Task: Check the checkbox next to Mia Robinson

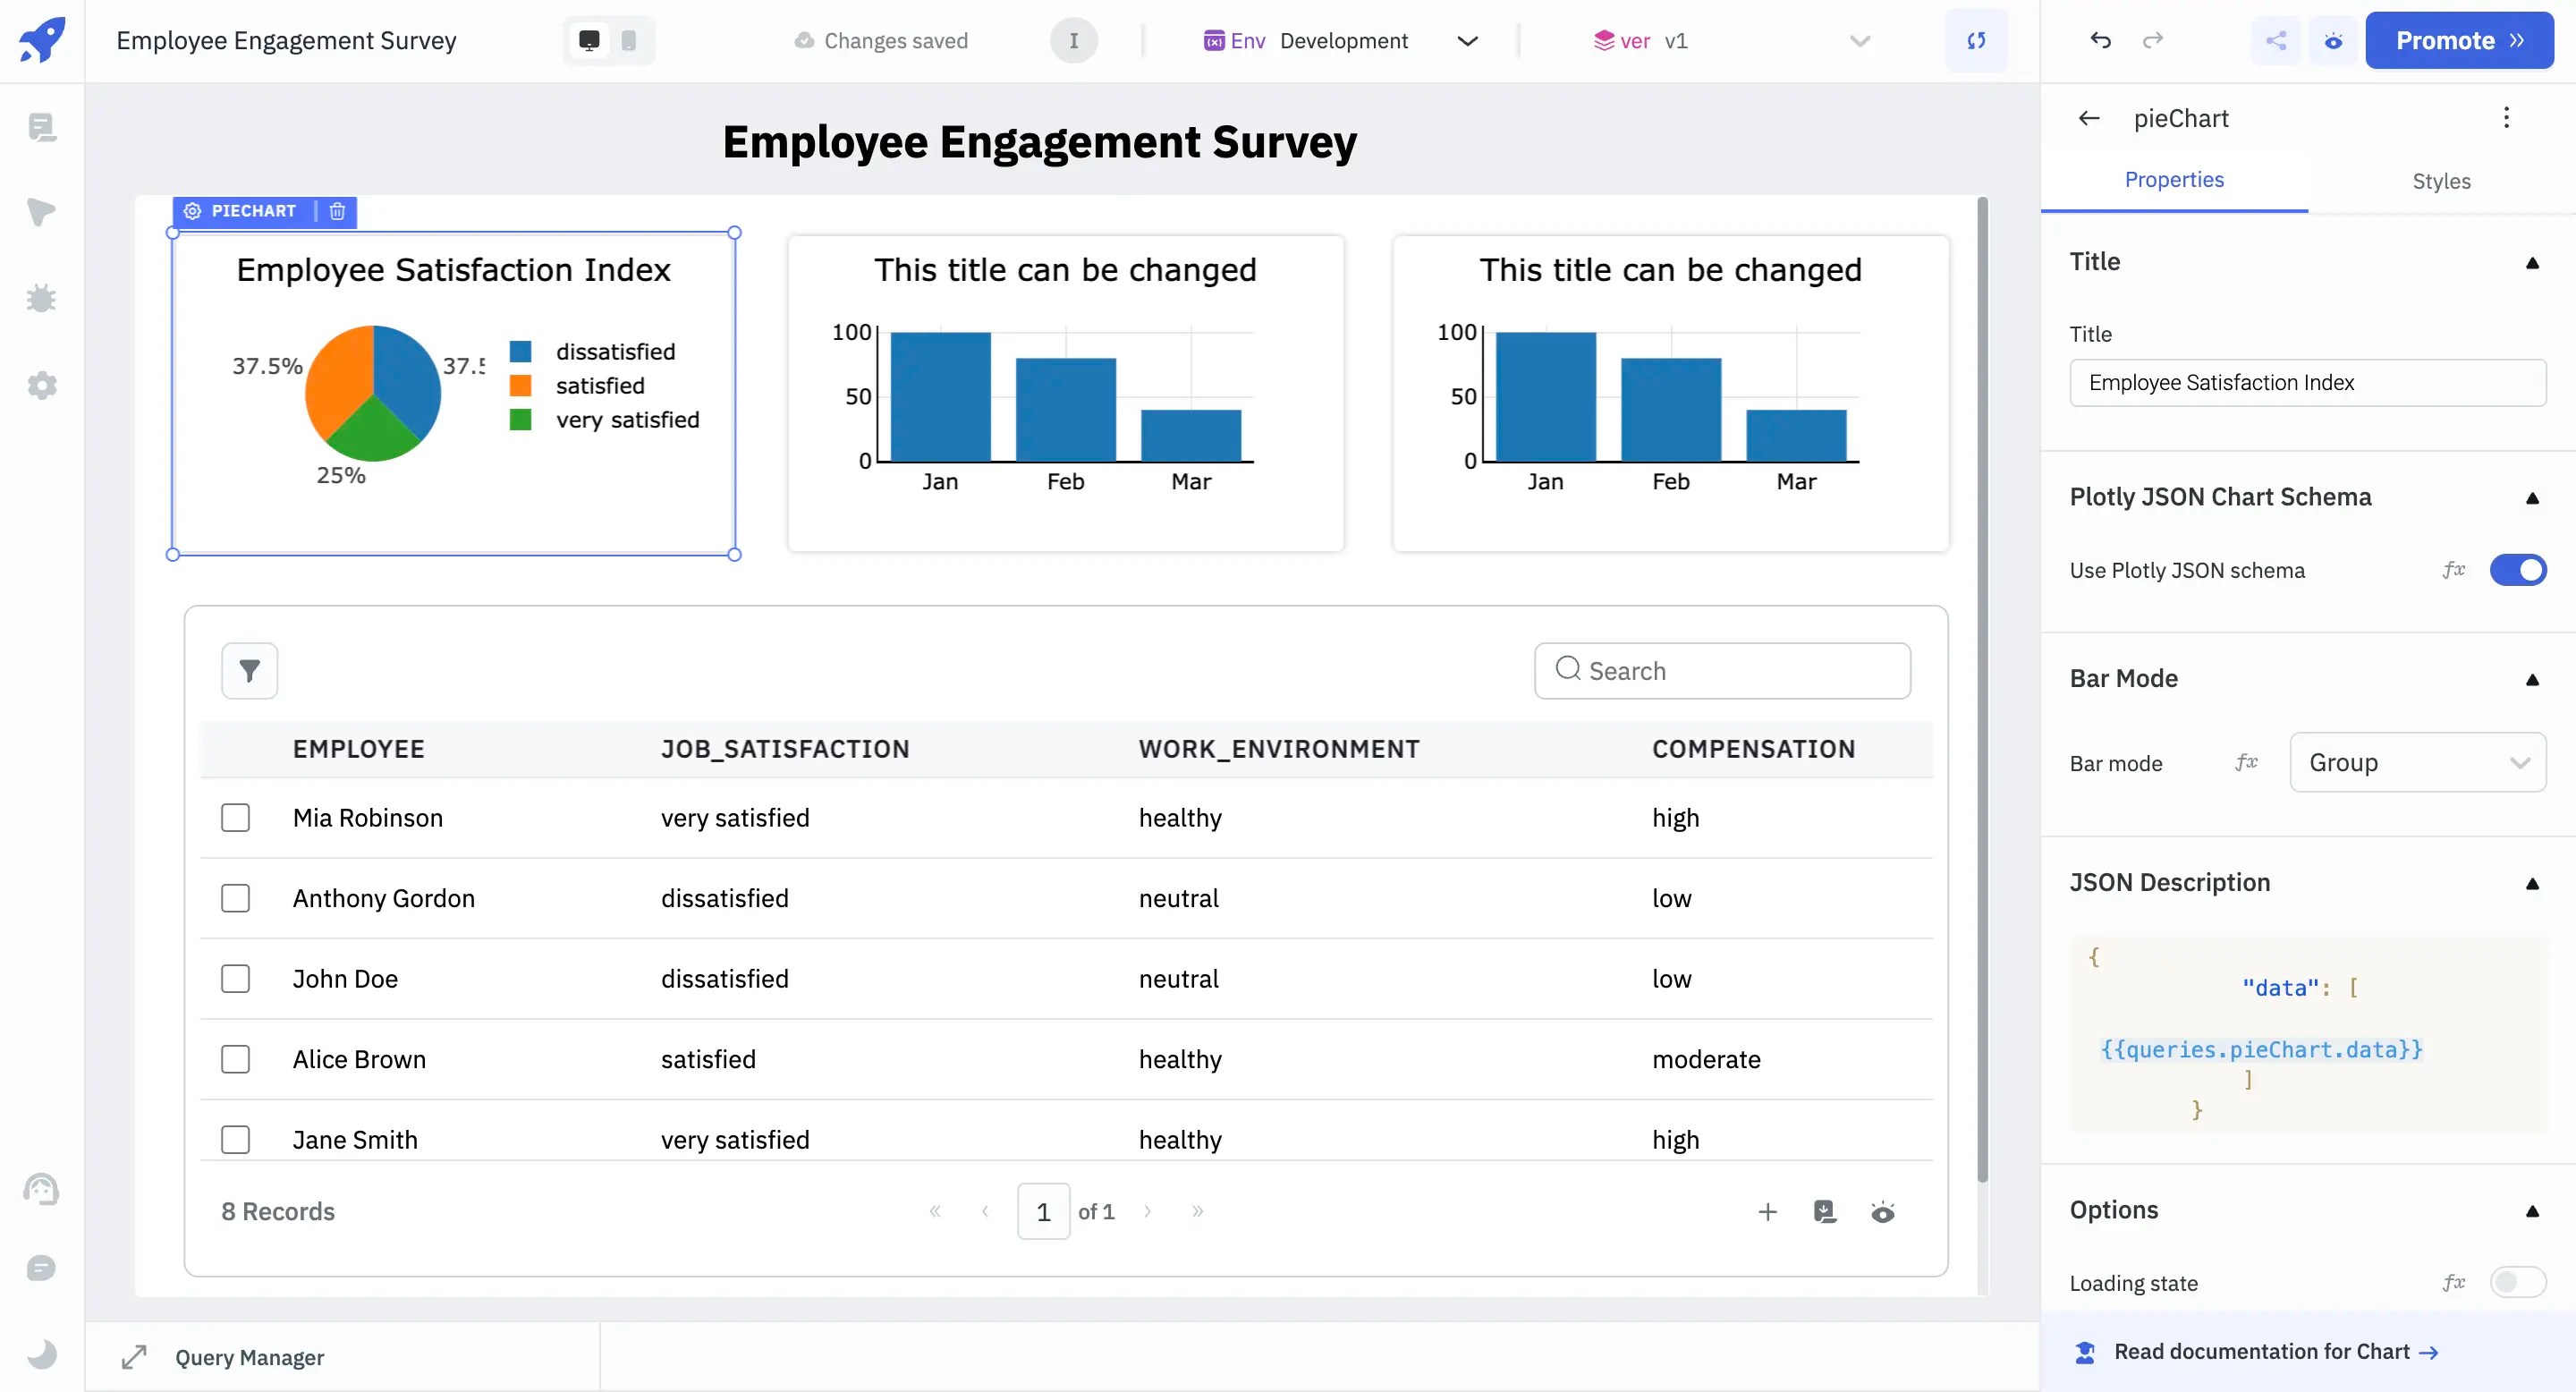Action: click(236, 817)
